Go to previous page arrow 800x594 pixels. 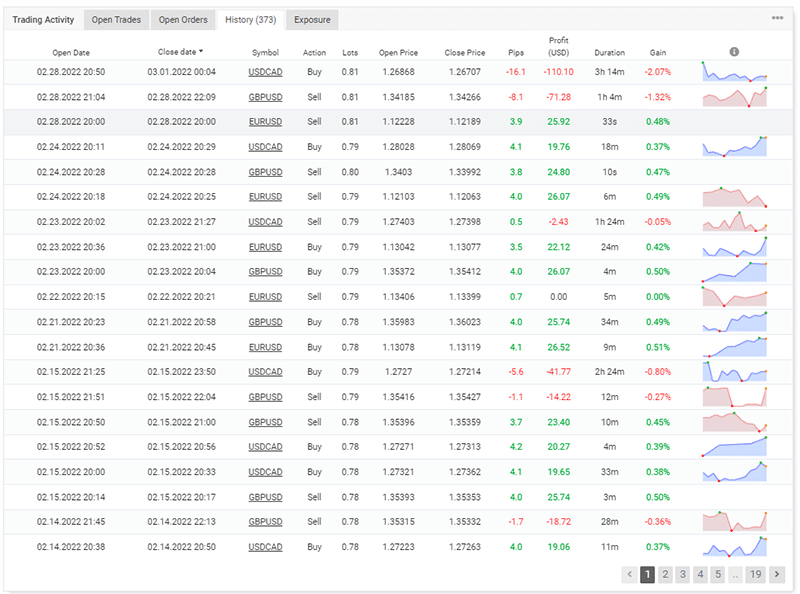[629, 574]
